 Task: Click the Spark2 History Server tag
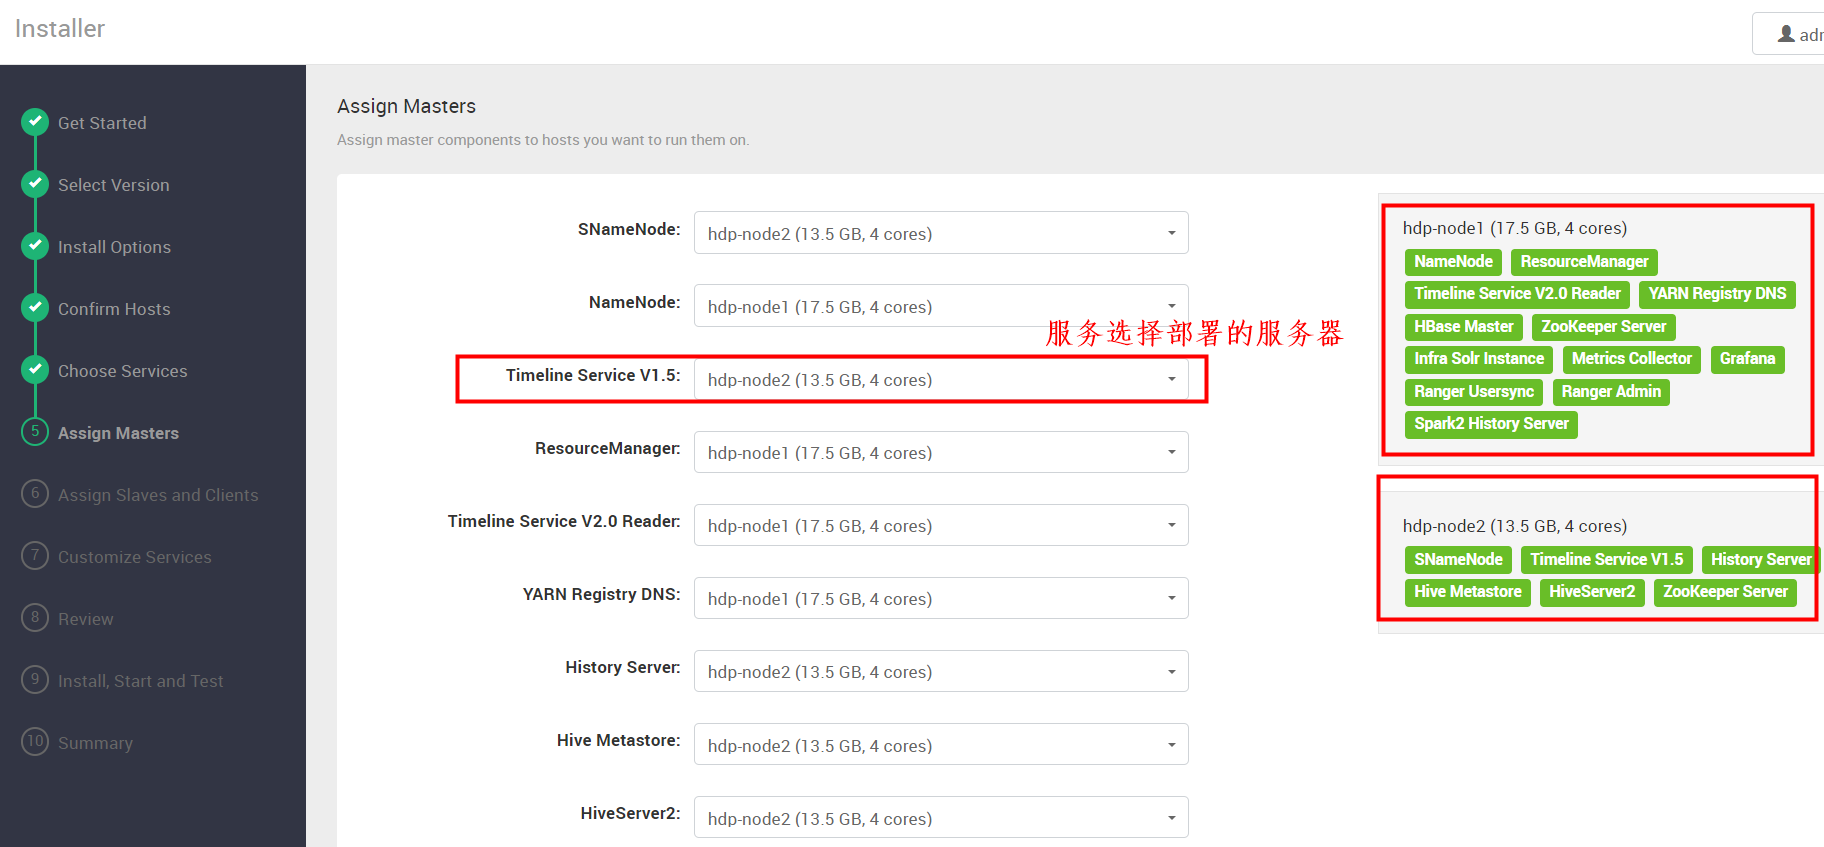pos(1491,424)
